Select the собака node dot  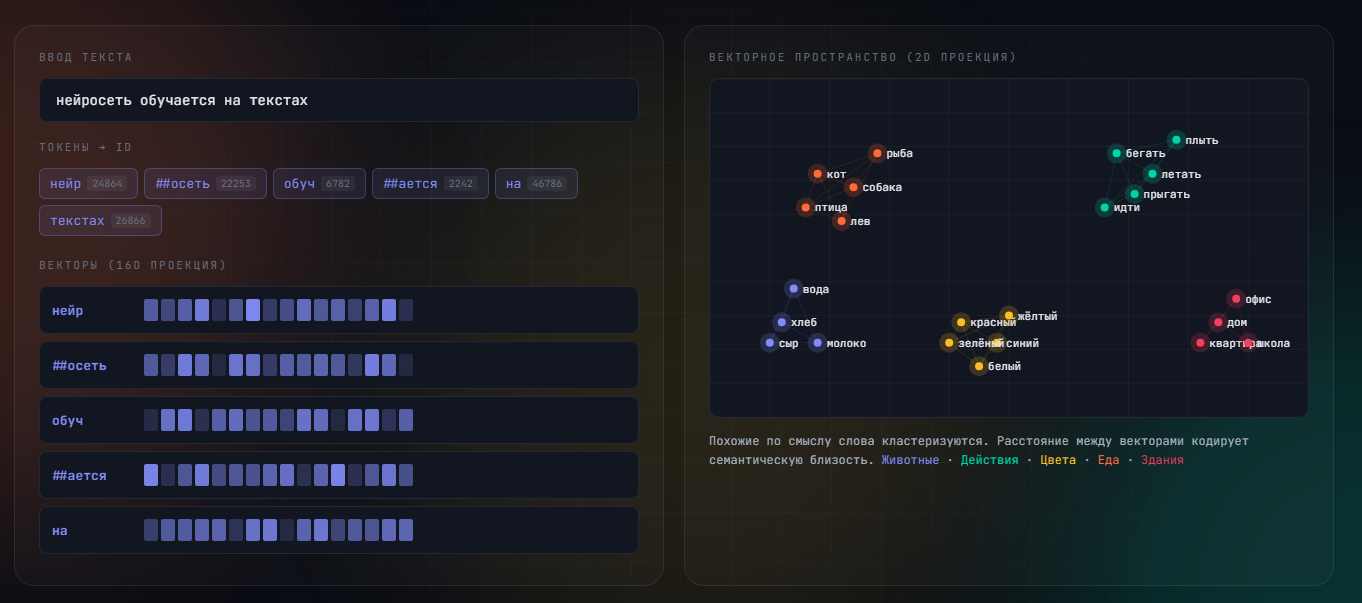click(853, 187)
